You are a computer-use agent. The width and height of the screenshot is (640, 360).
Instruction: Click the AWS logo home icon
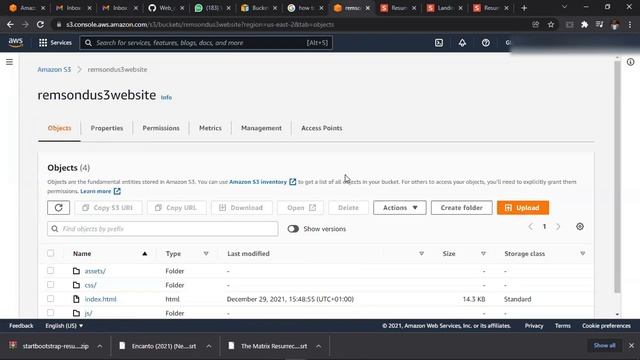click(16, 42)
